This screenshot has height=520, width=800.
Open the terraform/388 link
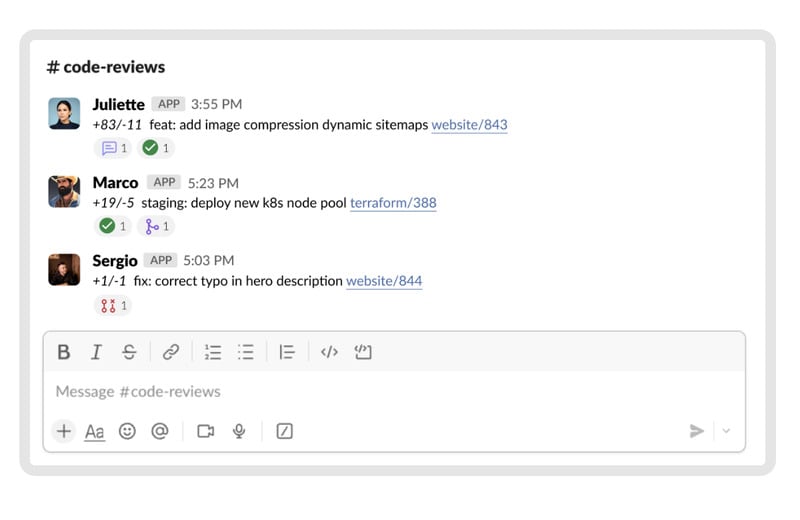[393, 203]
